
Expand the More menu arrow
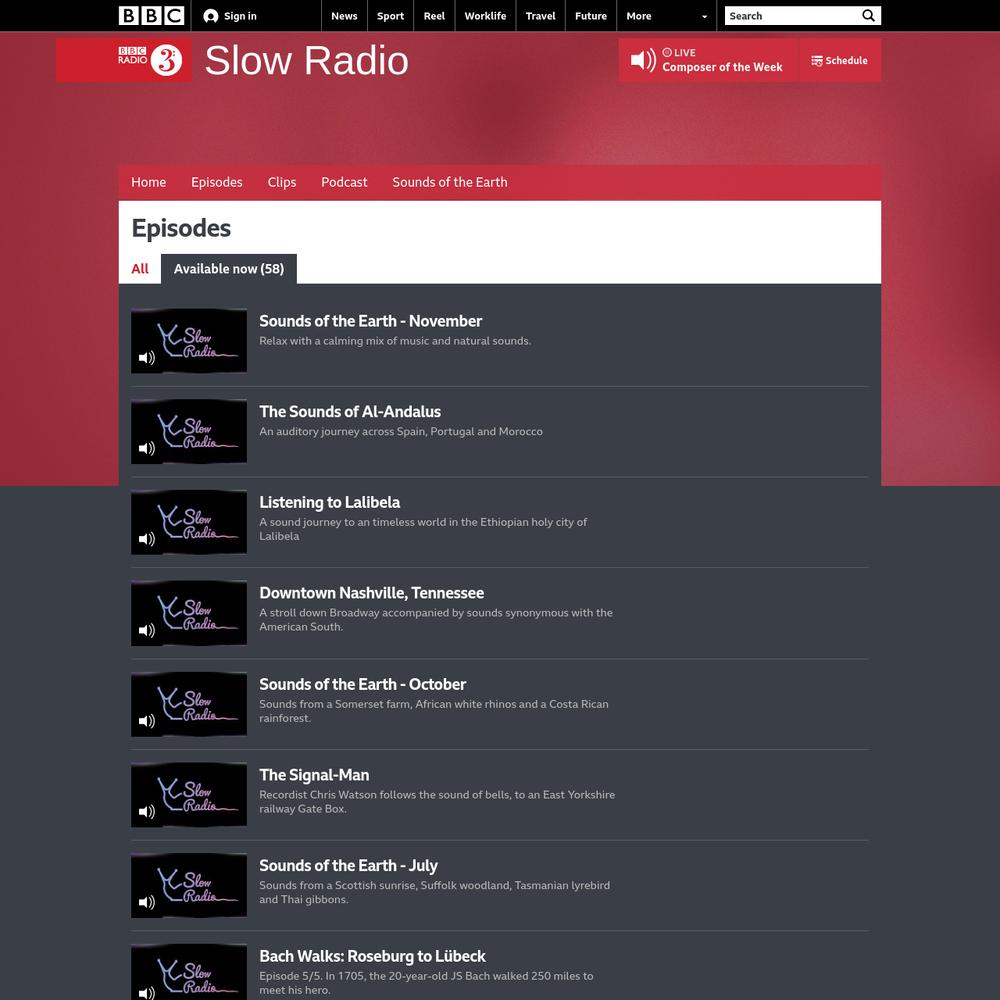[x=704, y=17]
